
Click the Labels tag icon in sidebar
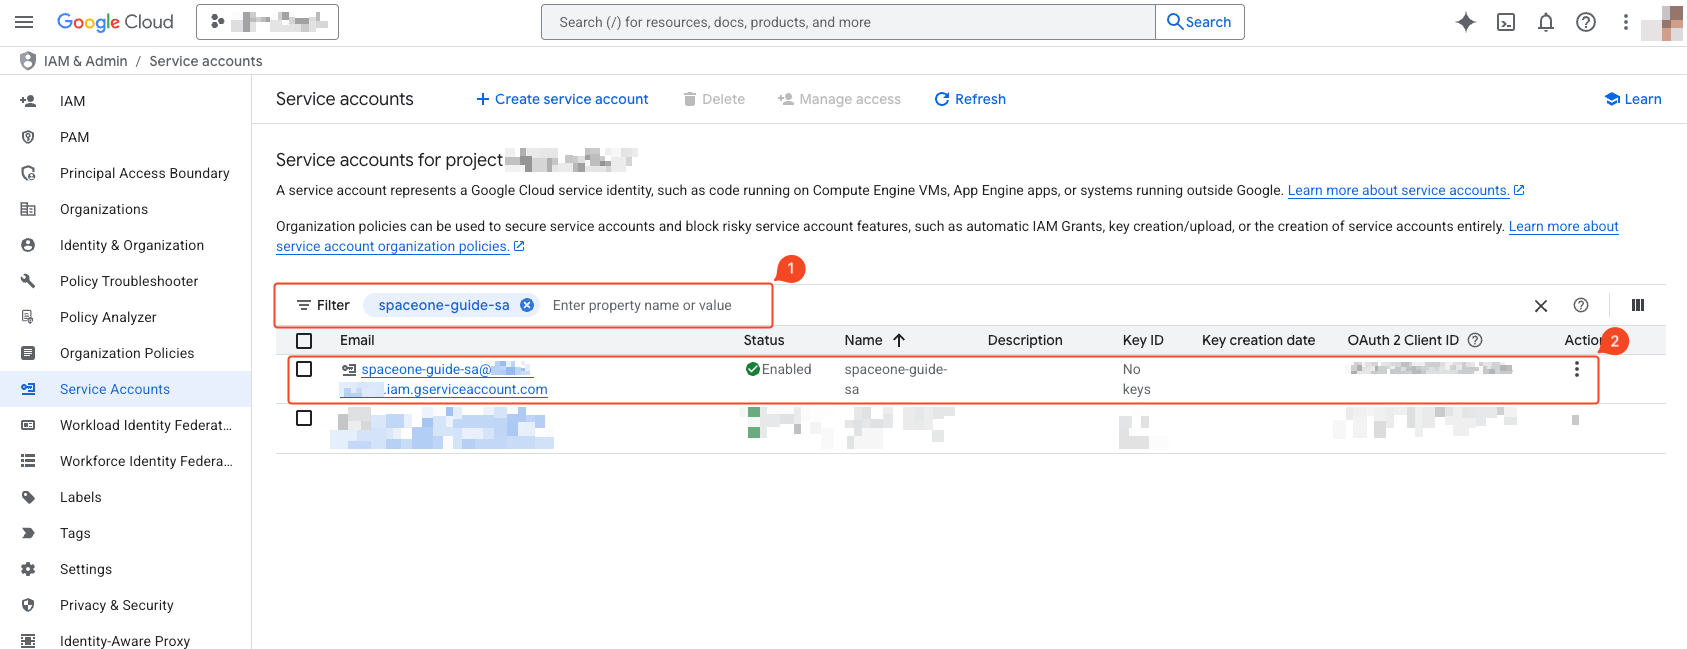click(28, 497)
